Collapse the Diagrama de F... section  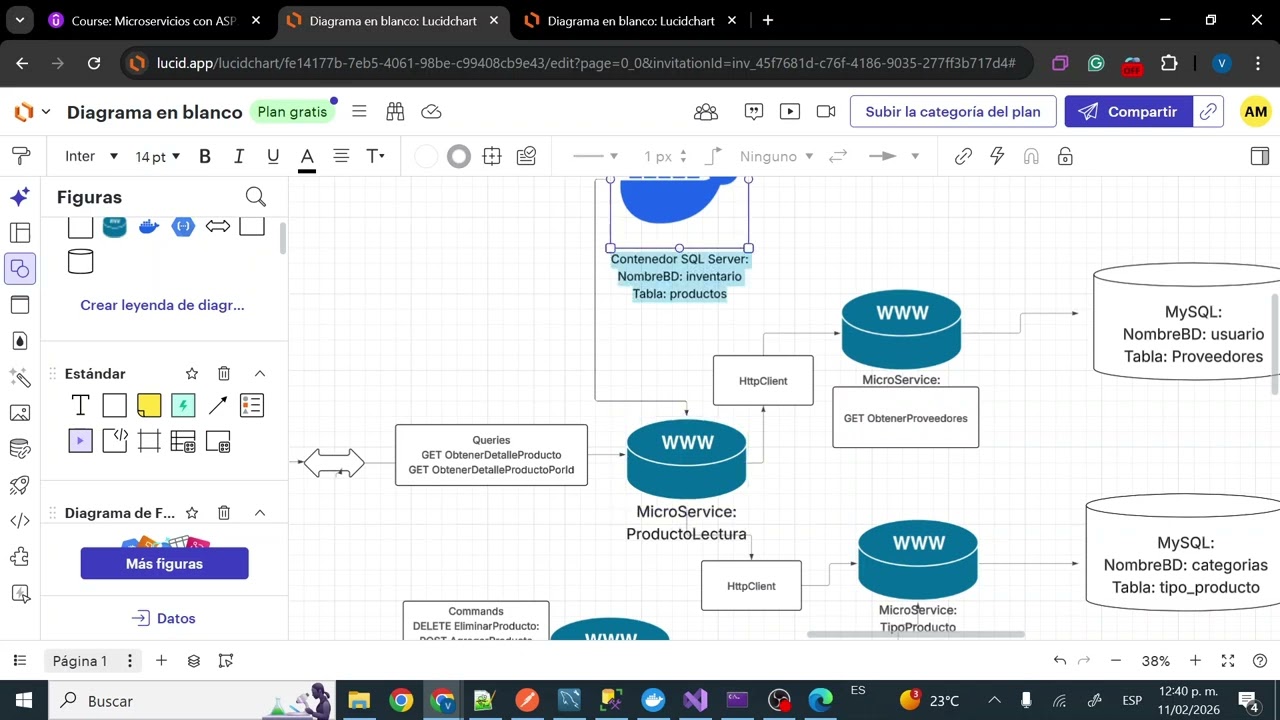click(x=260, y=513)
